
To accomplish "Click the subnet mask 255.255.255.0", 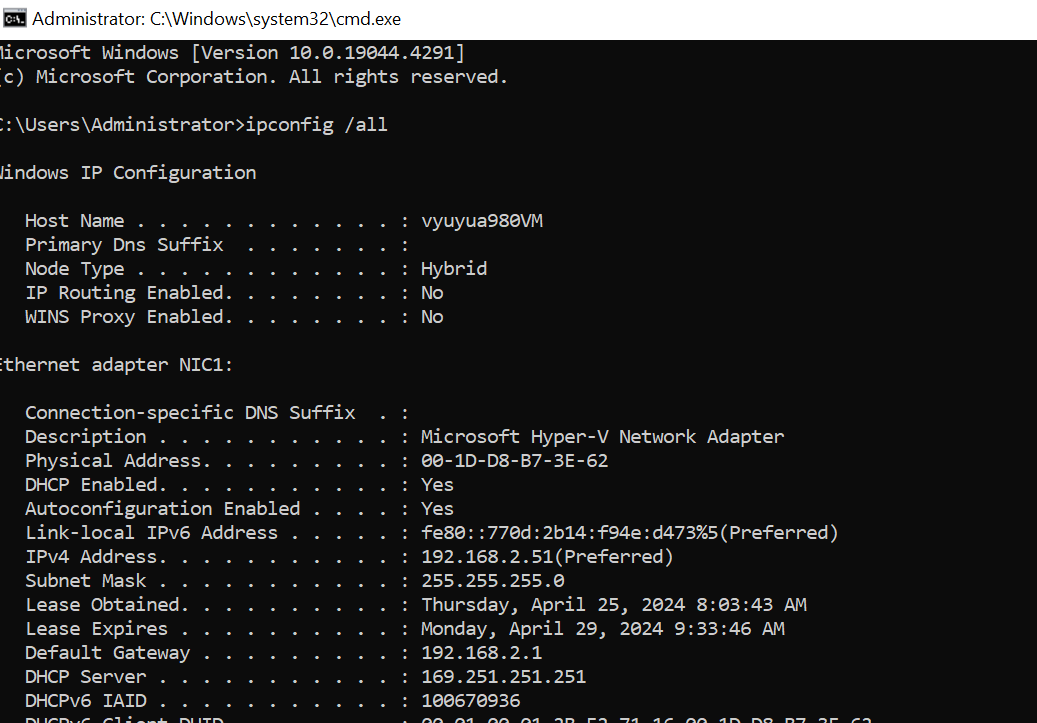I will 493,581.
